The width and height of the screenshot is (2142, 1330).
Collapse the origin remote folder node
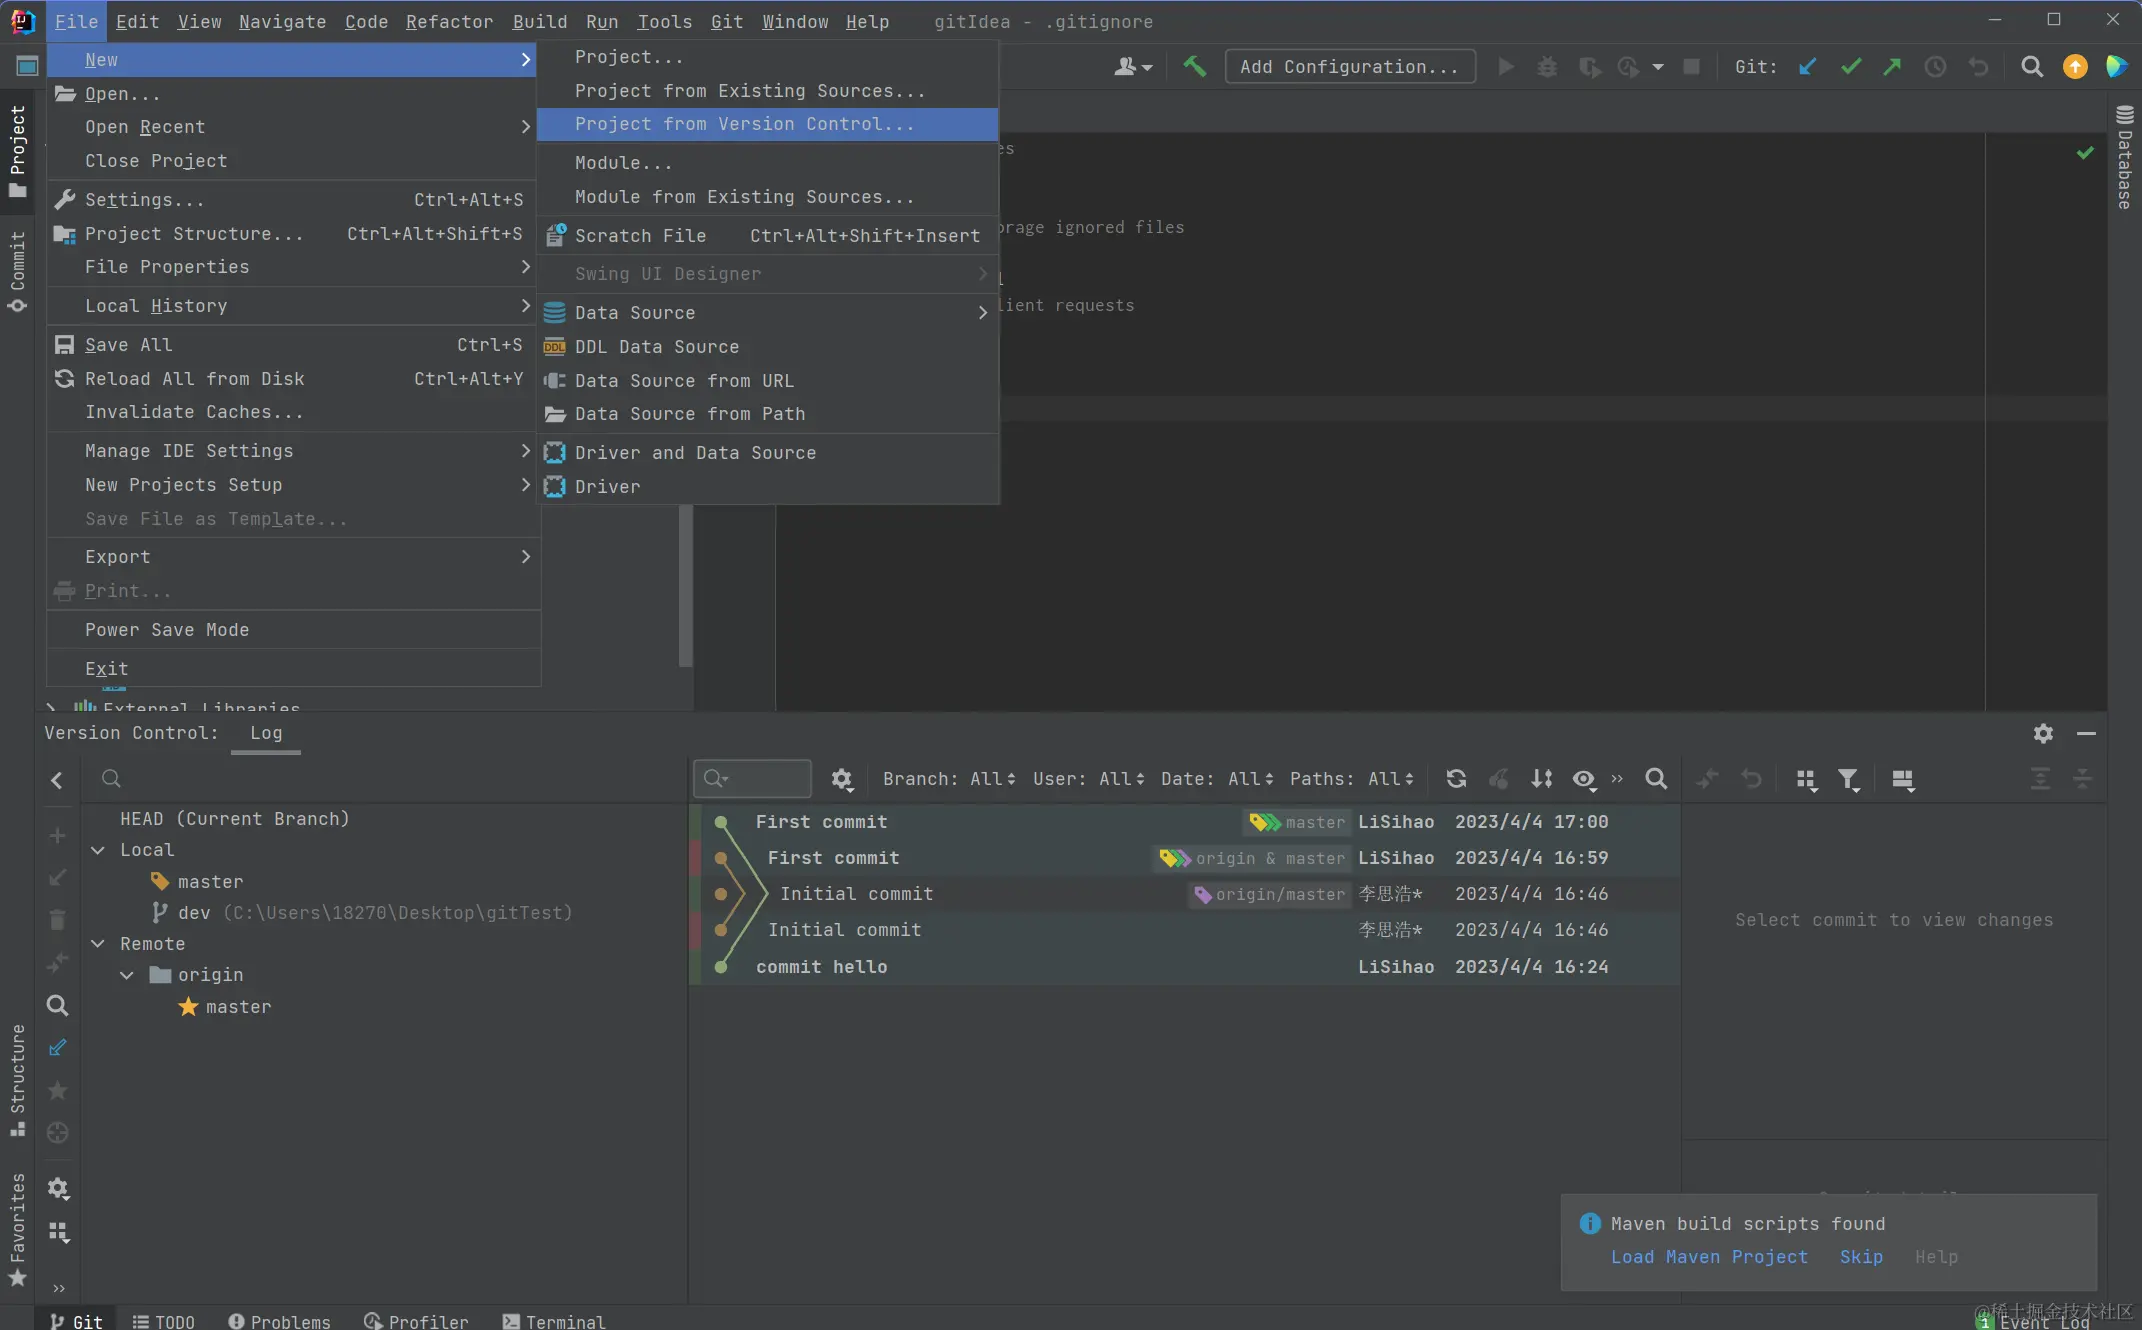click(x=127, y=975)
